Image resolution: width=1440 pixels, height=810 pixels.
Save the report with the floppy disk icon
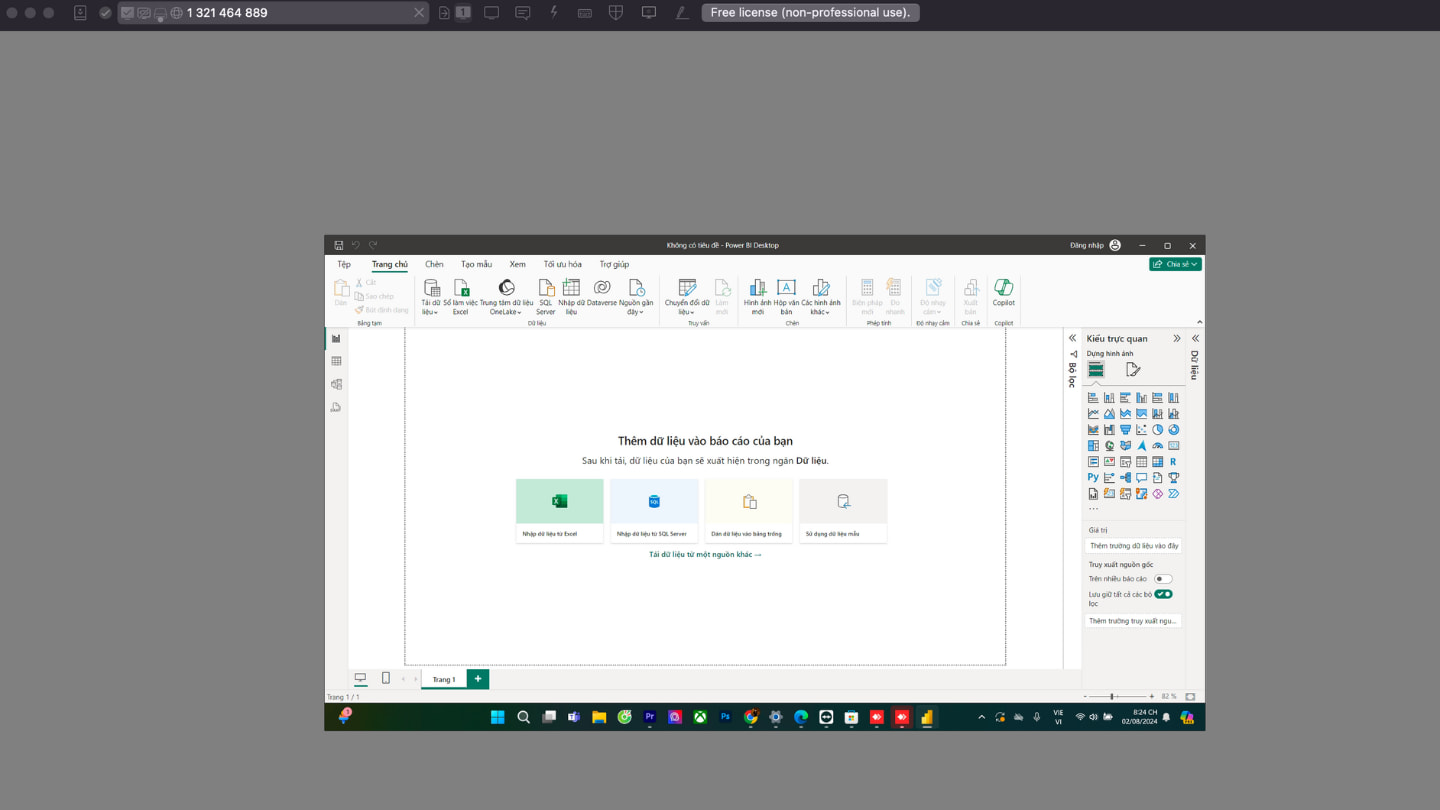click(339, 245)
